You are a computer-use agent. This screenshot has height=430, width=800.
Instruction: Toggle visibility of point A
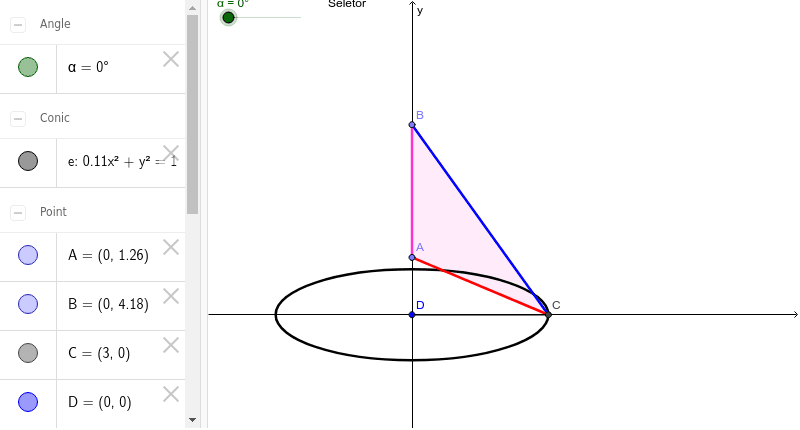[x=28, y=255]
